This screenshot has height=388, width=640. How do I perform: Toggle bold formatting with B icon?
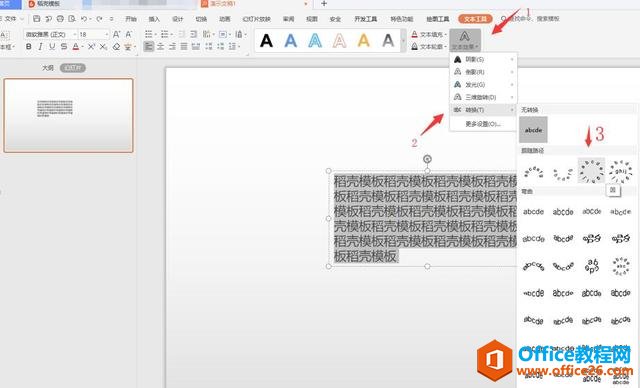[29, 47]
